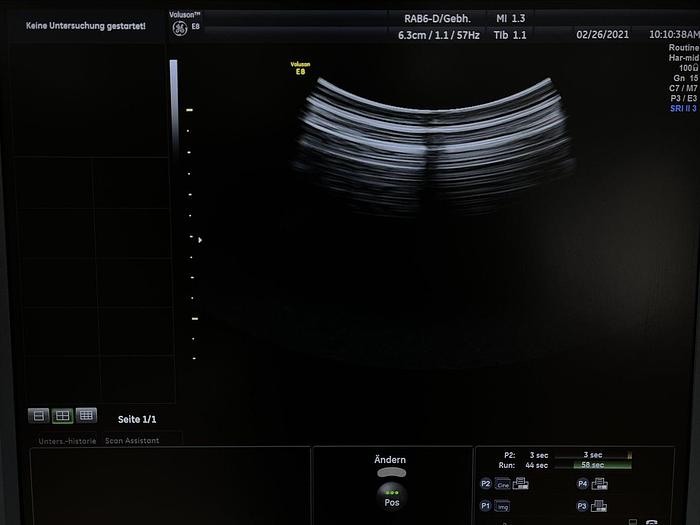
Task: Click the 'TIb 1.1' value
Action: pos(510,35)
